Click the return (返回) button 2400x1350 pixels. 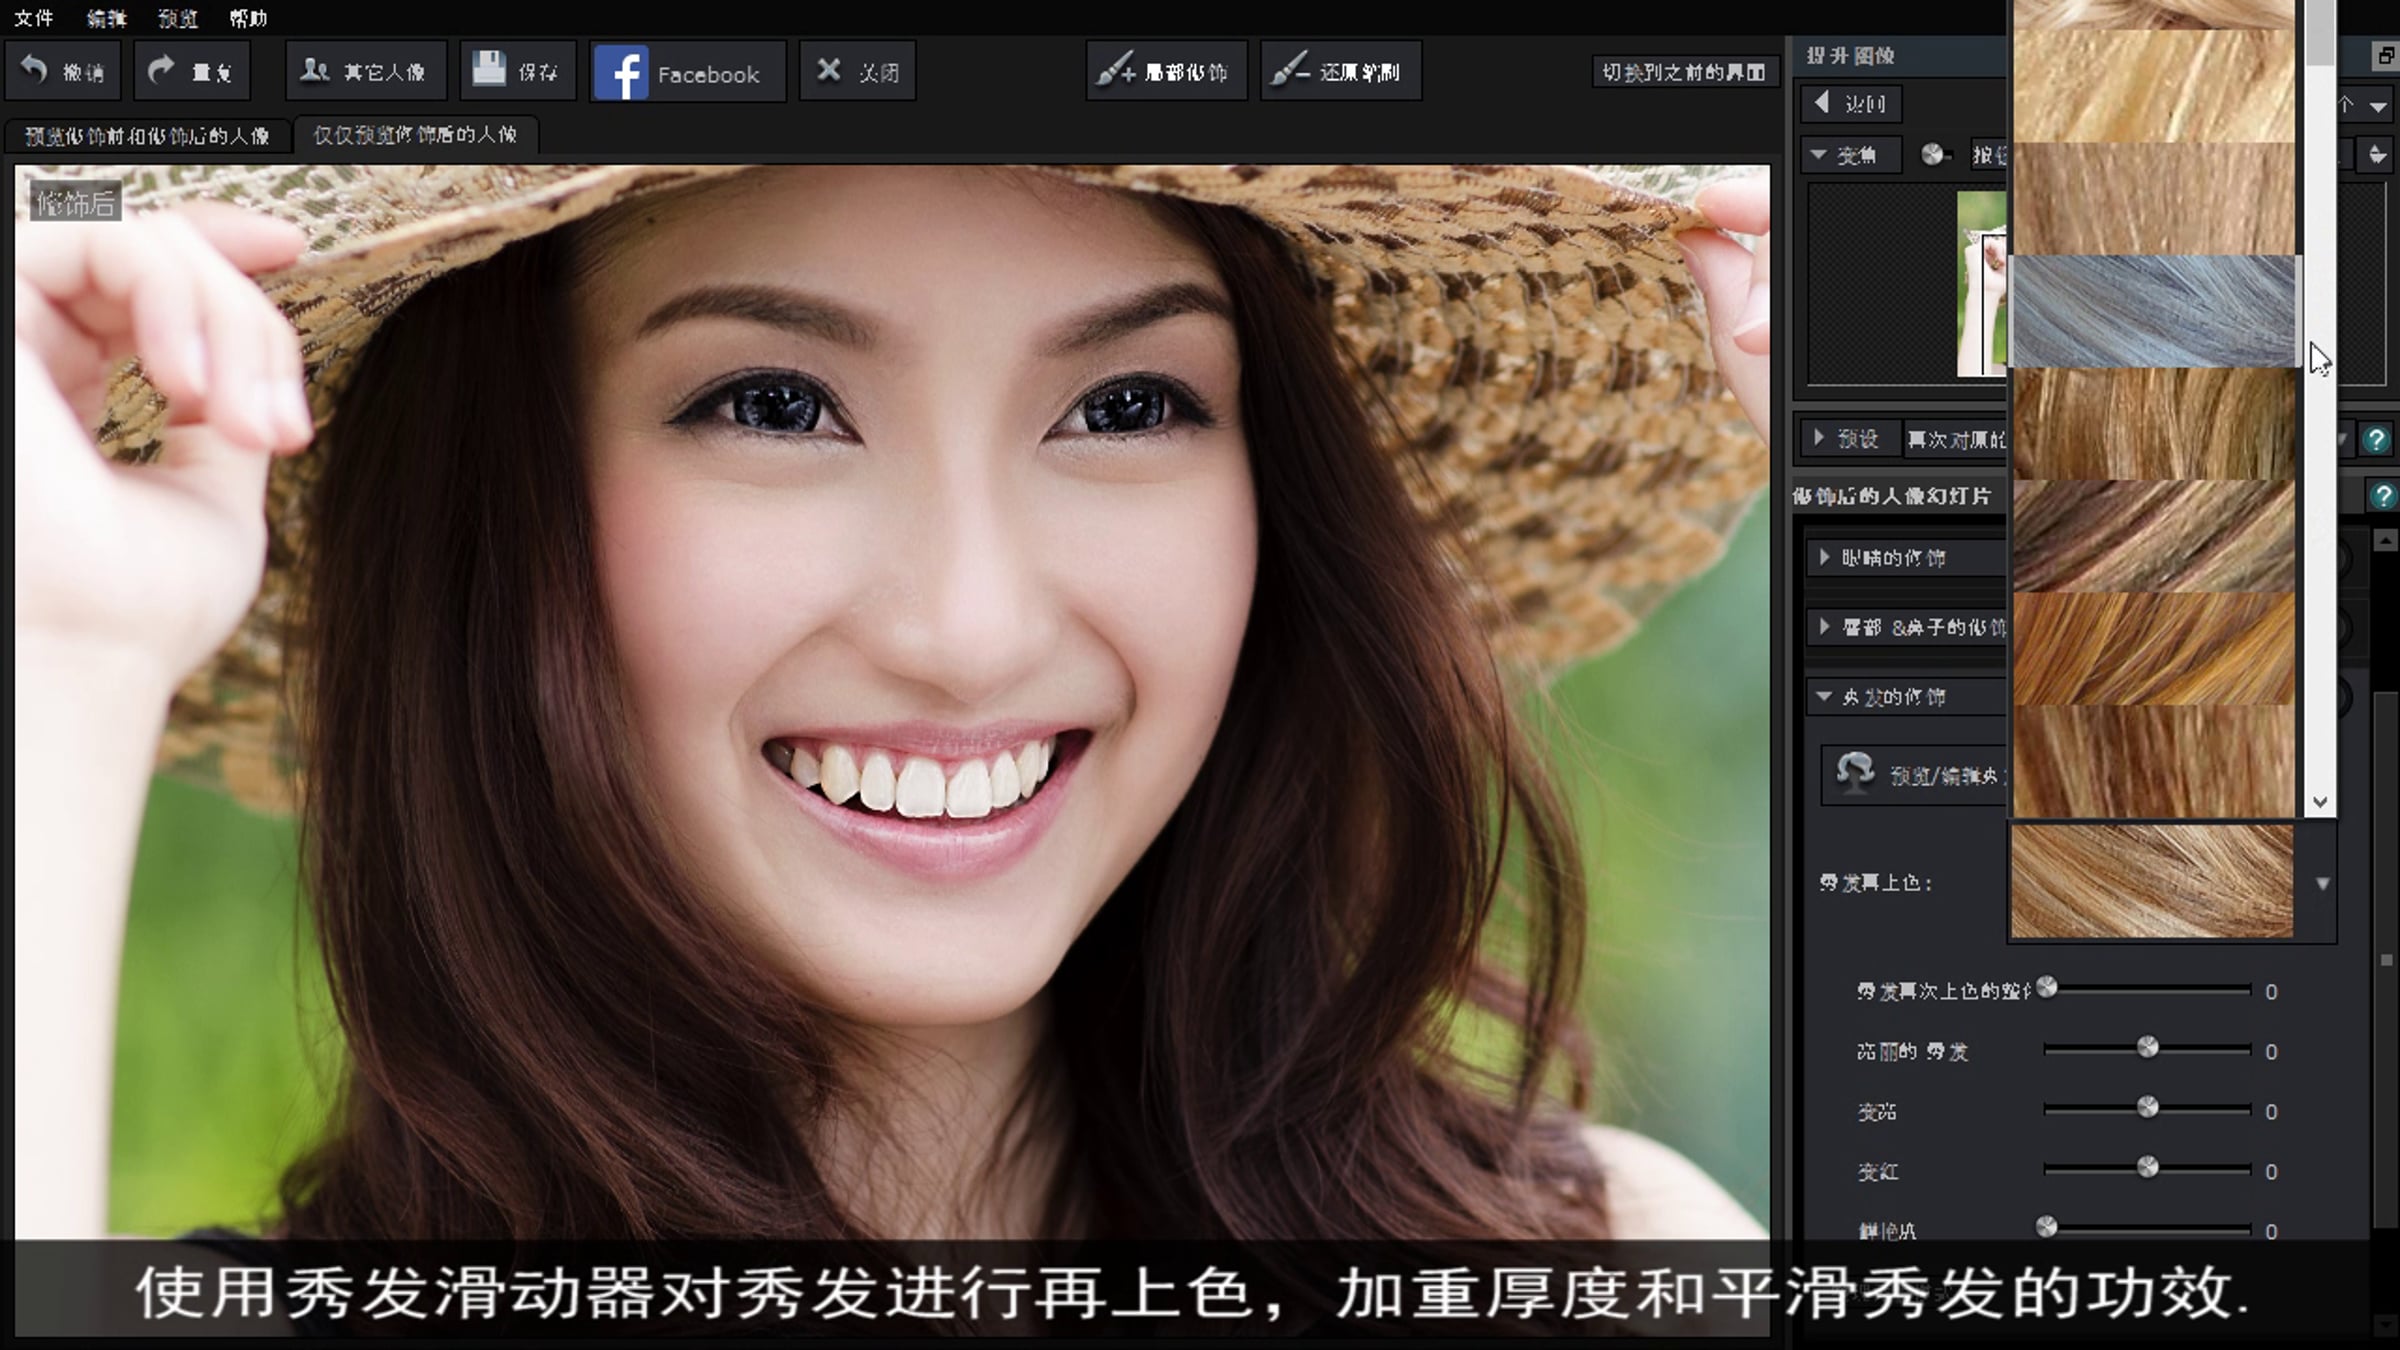pos(1851,103)
